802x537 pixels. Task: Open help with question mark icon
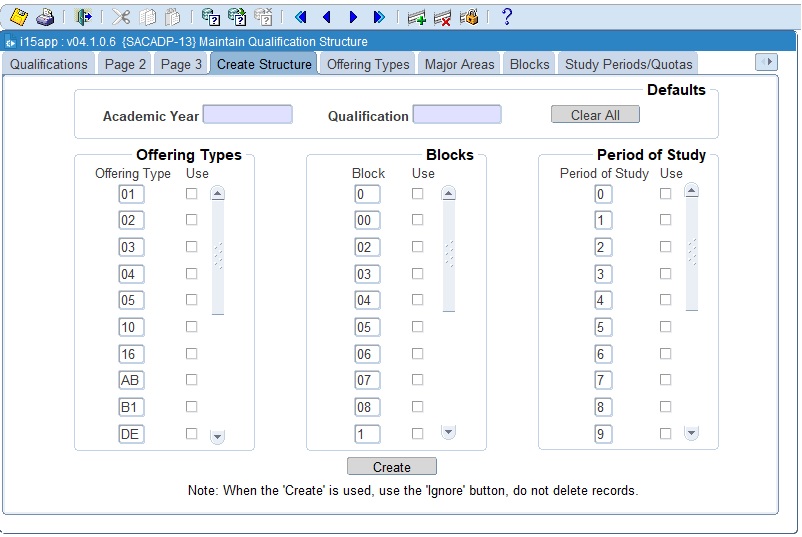click(x=507, y=16)
